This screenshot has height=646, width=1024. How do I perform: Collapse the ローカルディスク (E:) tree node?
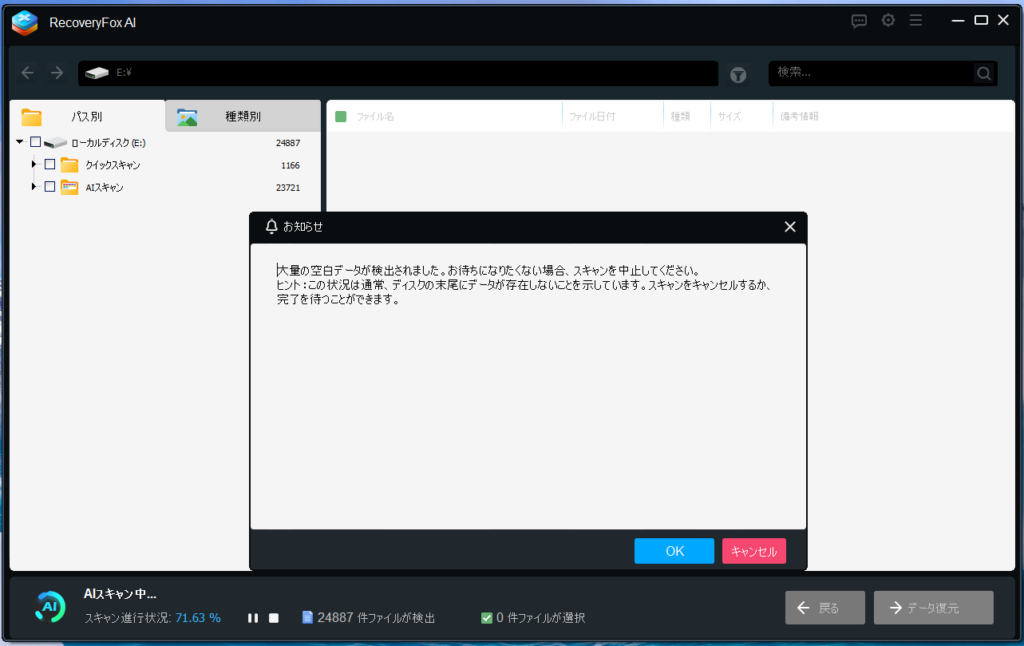click(20, 143)
